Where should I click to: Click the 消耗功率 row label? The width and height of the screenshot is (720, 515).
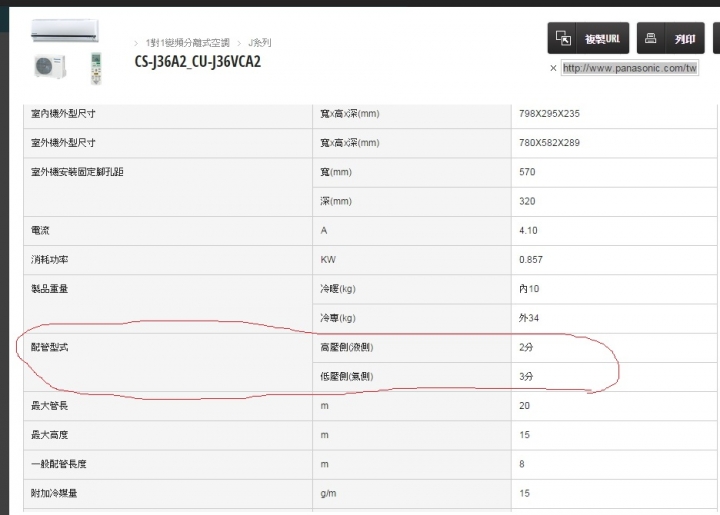tap(49, 259)
